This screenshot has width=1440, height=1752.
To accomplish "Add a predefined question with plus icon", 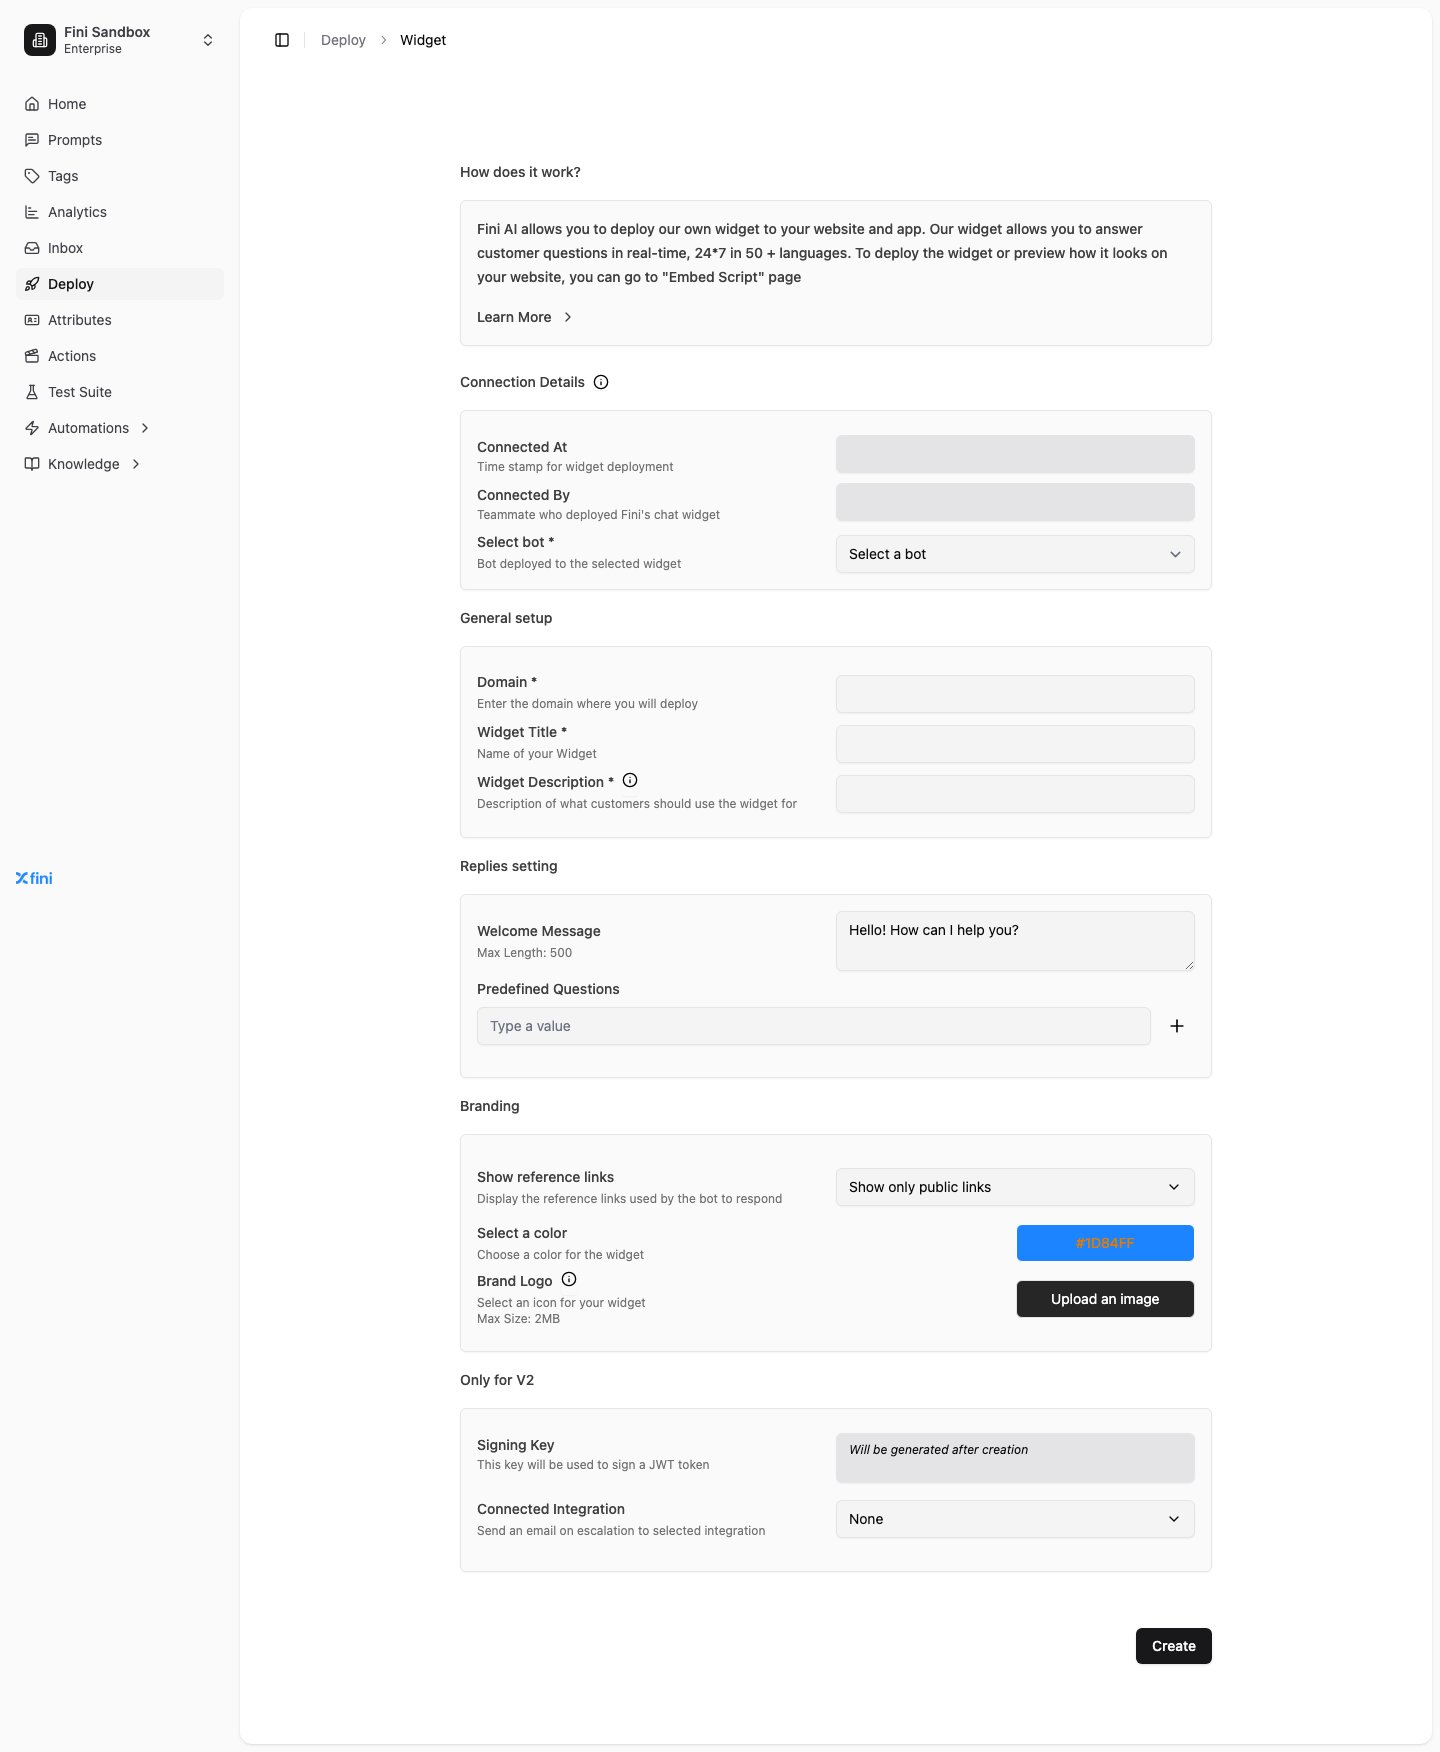I will [1177, 1026].
